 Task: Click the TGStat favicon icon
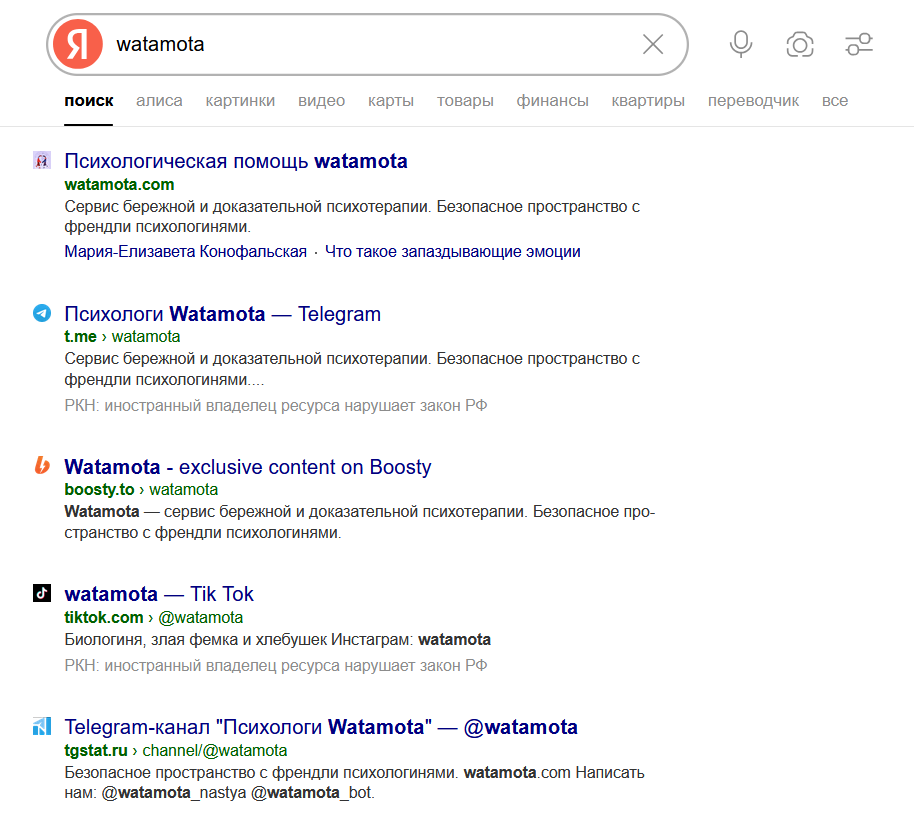42,726
